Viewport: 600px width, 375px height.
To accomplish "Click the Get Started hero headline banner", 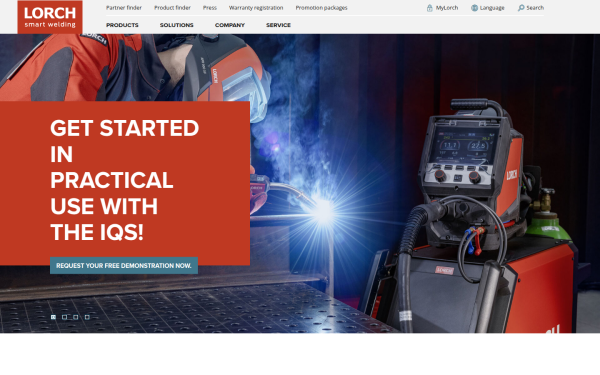I will click(x=125, y=183).
